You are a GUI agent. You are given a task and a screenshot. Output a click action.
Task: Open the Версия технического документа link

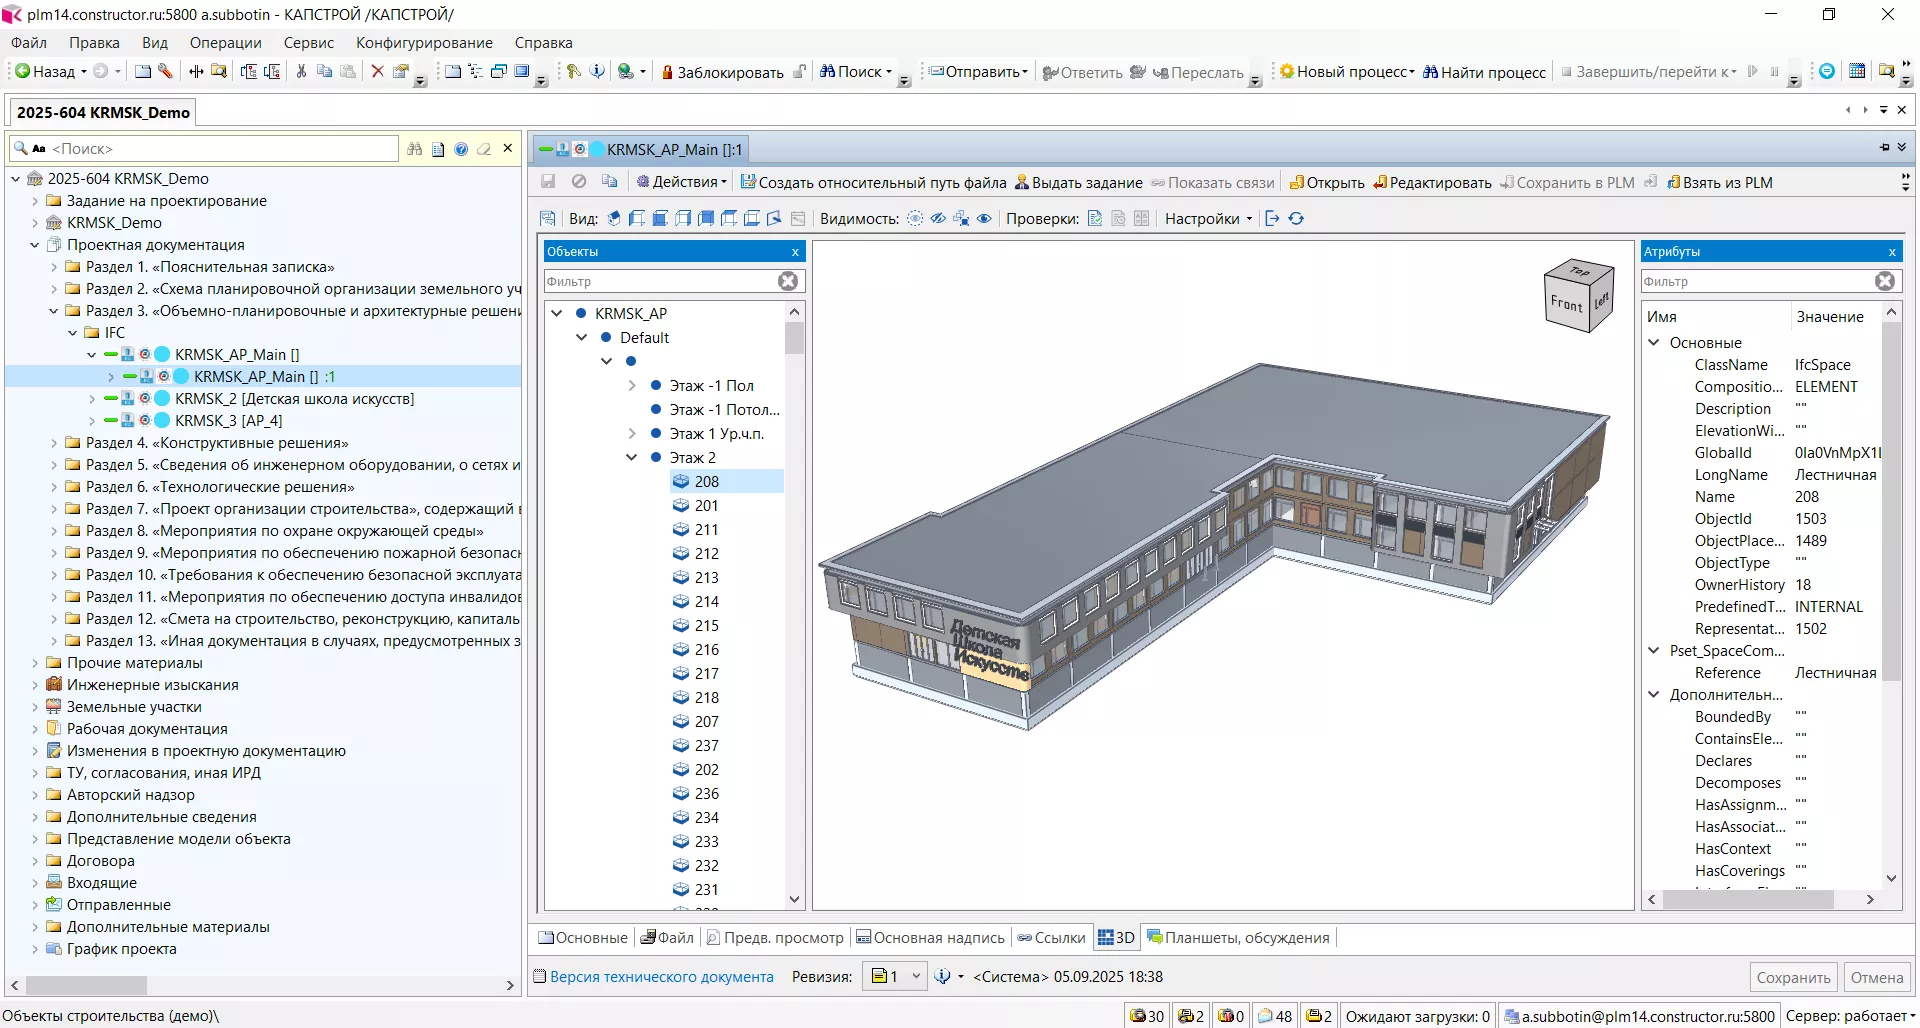661,977
